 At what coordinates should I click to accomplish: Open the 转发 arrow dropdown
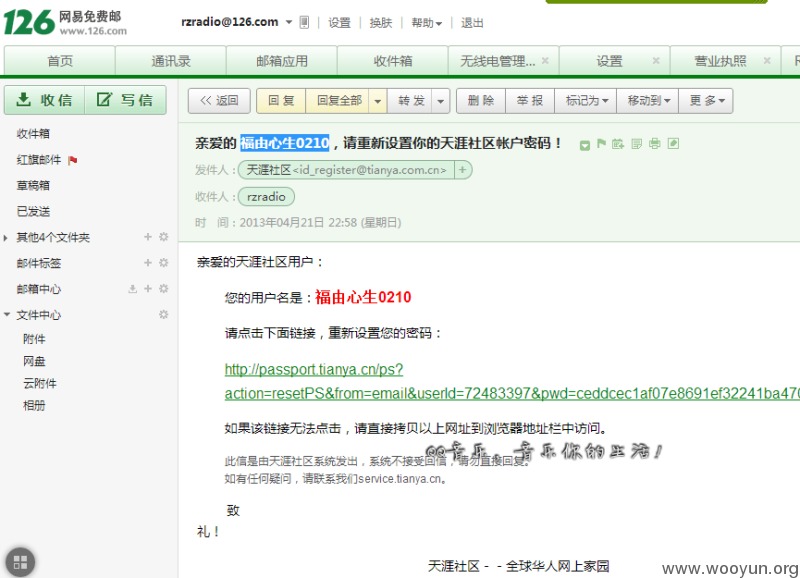[x=440, y=101]
